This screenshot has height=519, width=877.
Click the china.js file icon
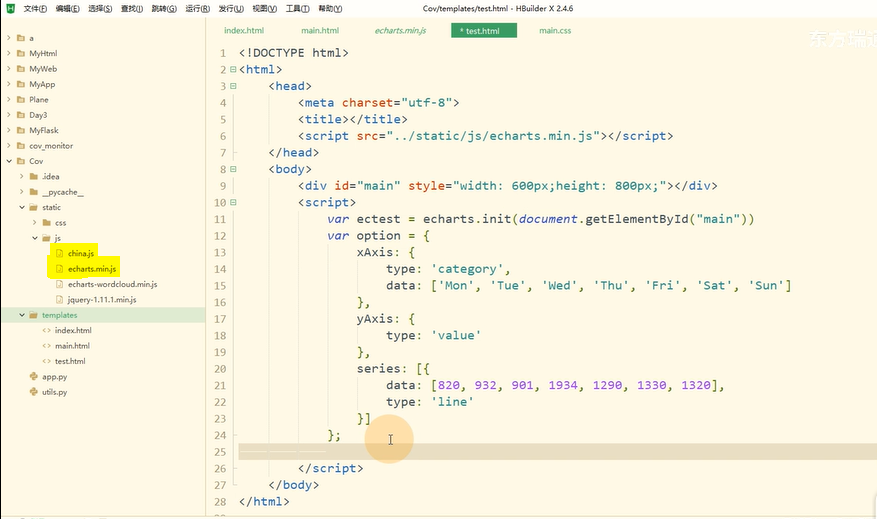tap(60, 254)
